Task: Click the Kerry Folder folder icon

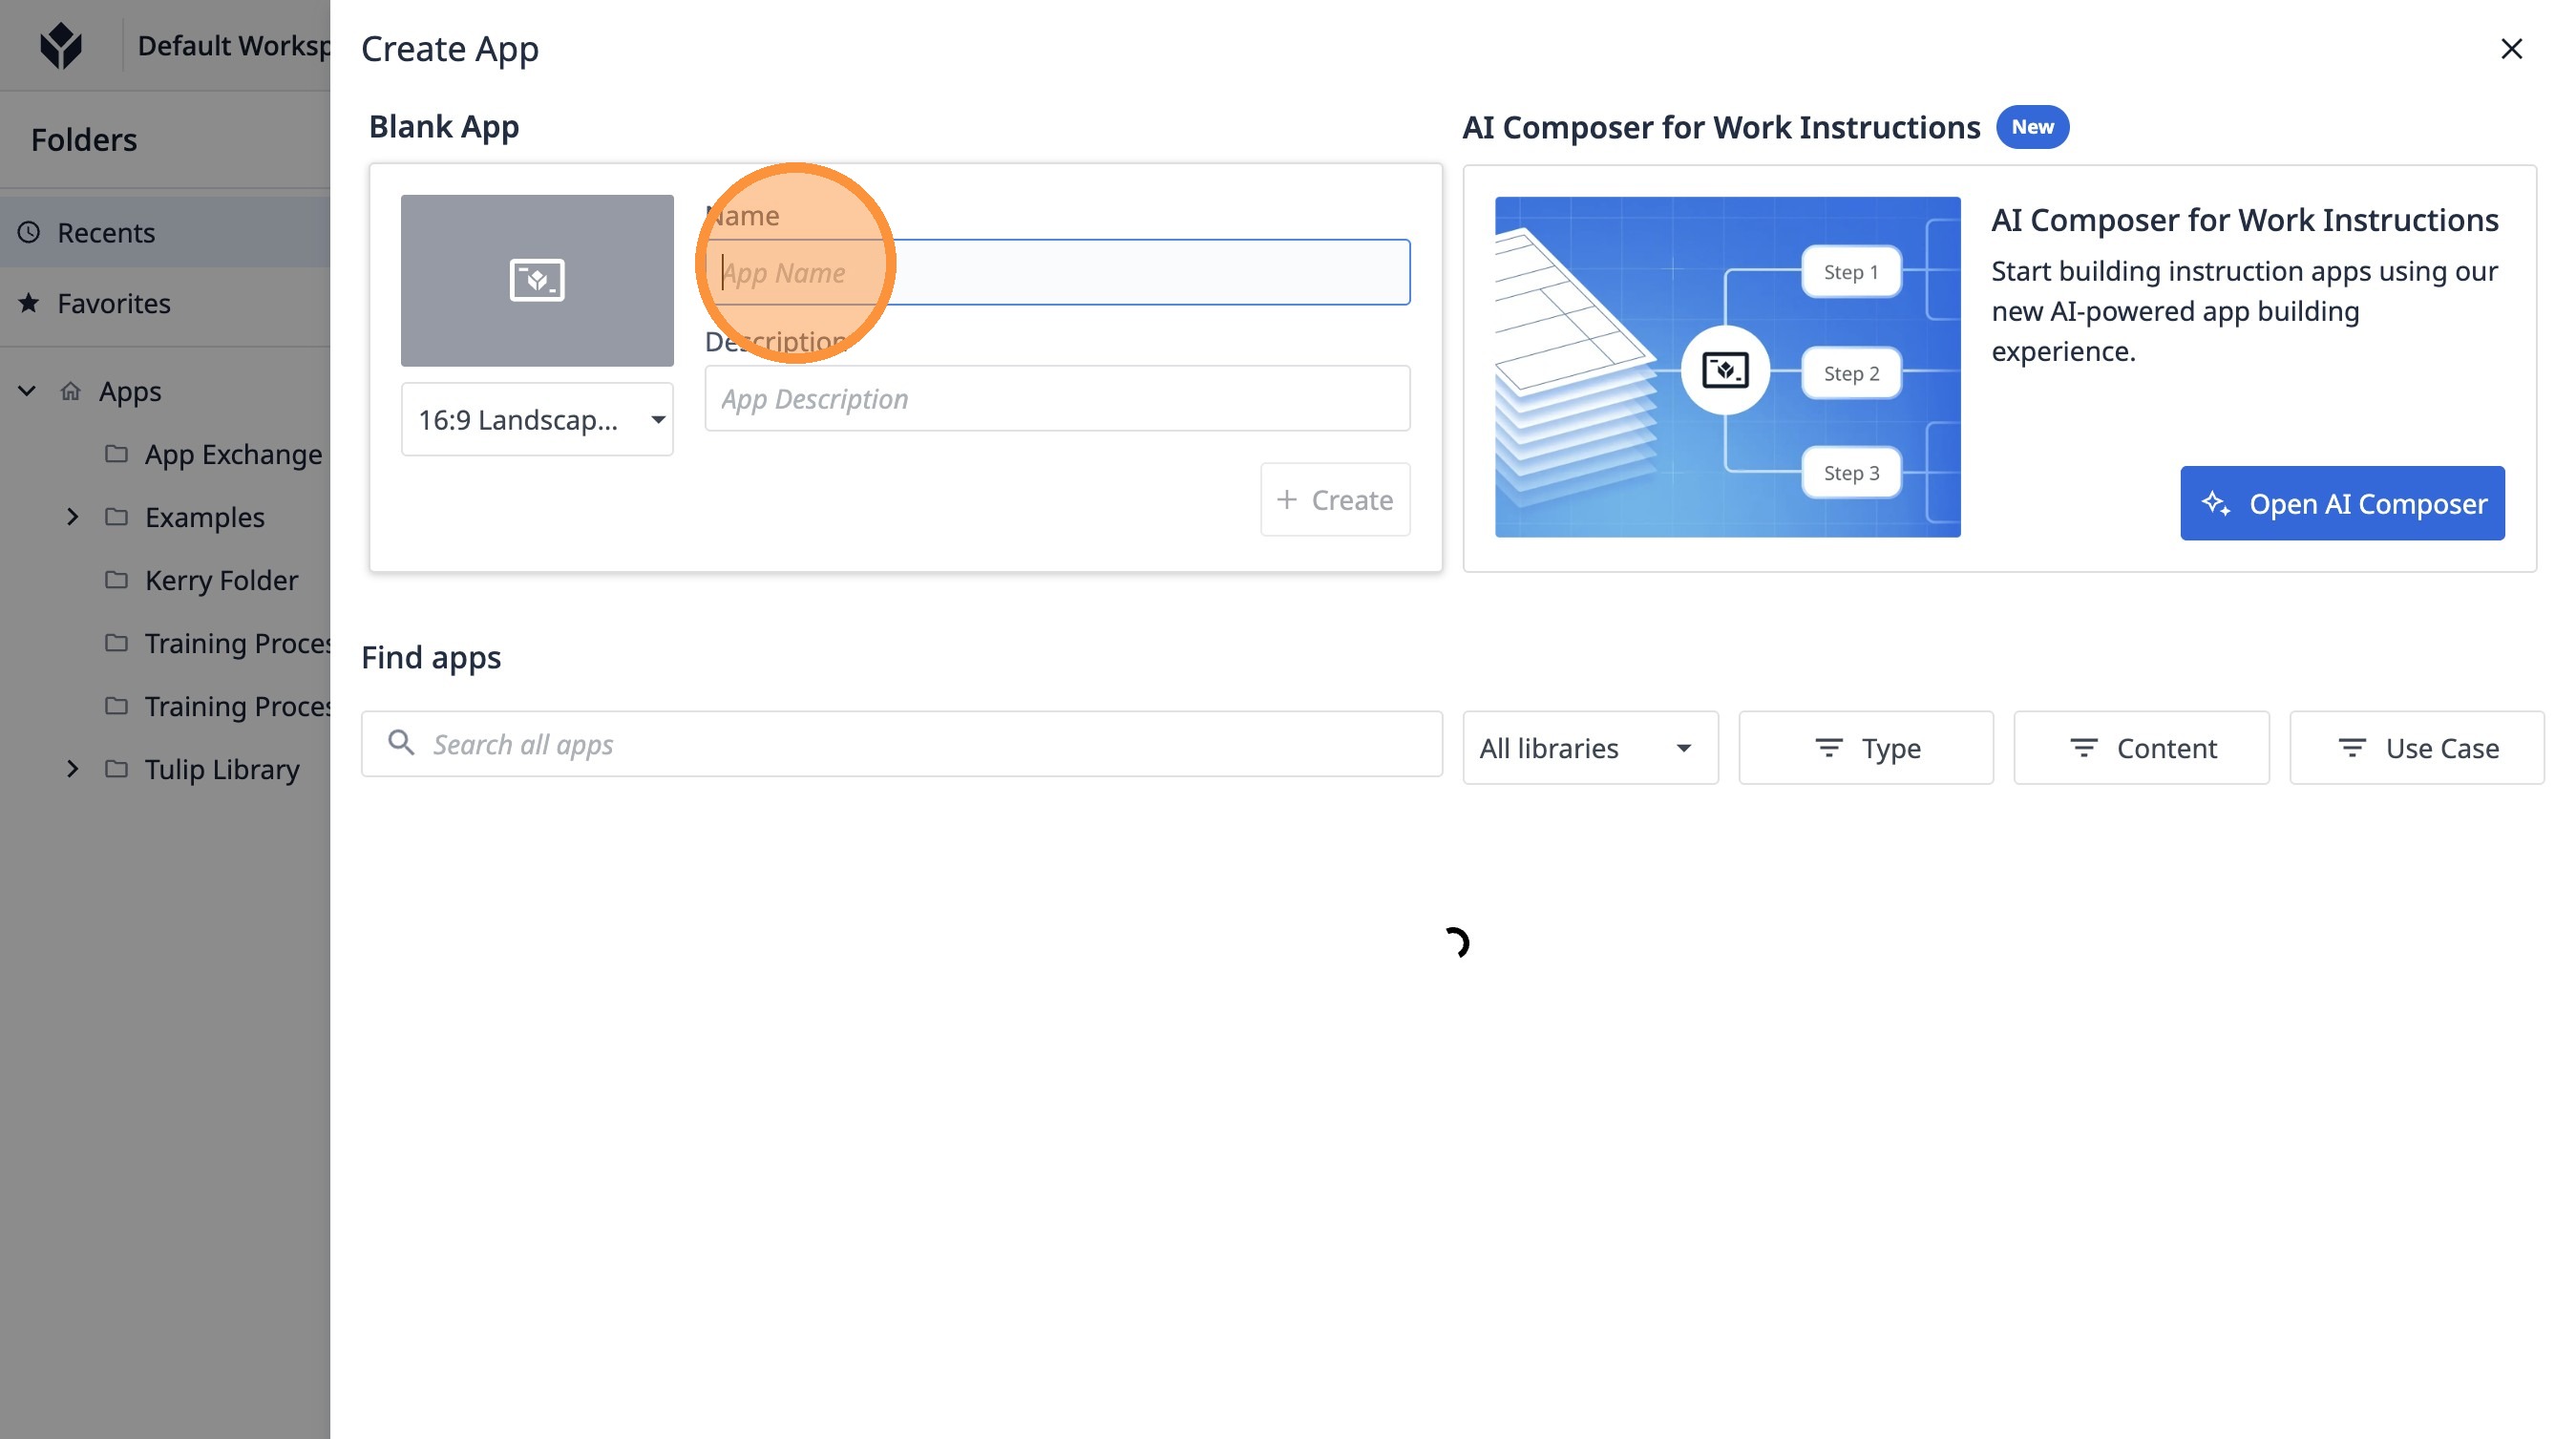Action: click(117, 580)
